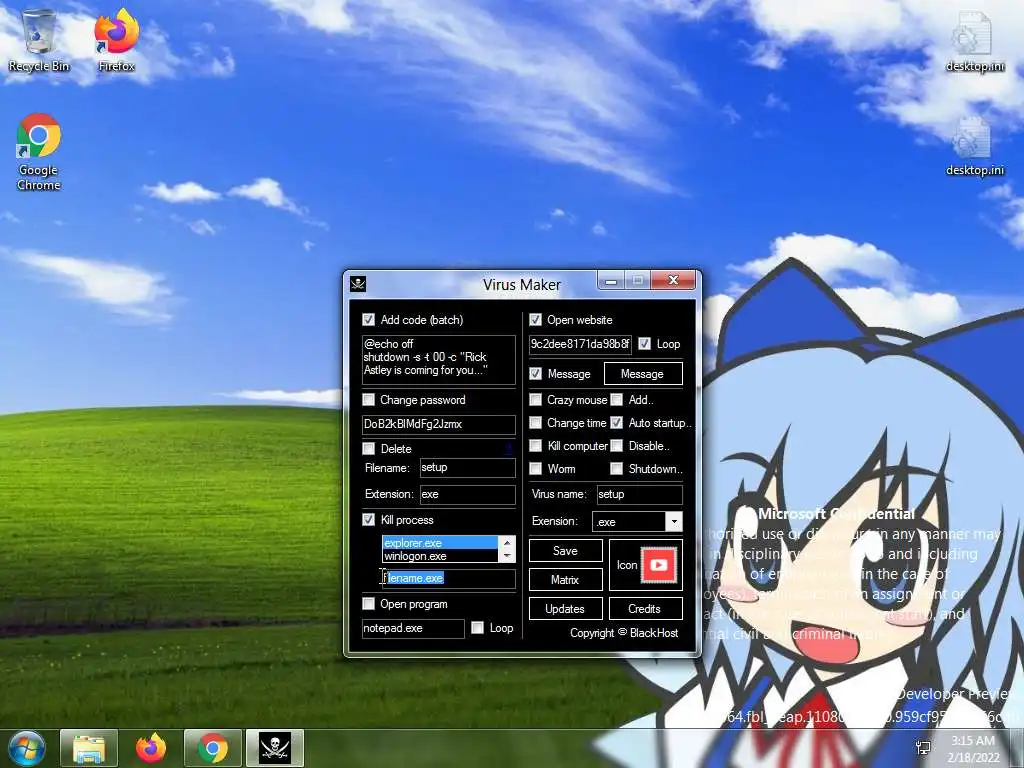Click the filename.exe process input field
The height and width of the screenshot is (768, 1024).
[x=449, y=579]
